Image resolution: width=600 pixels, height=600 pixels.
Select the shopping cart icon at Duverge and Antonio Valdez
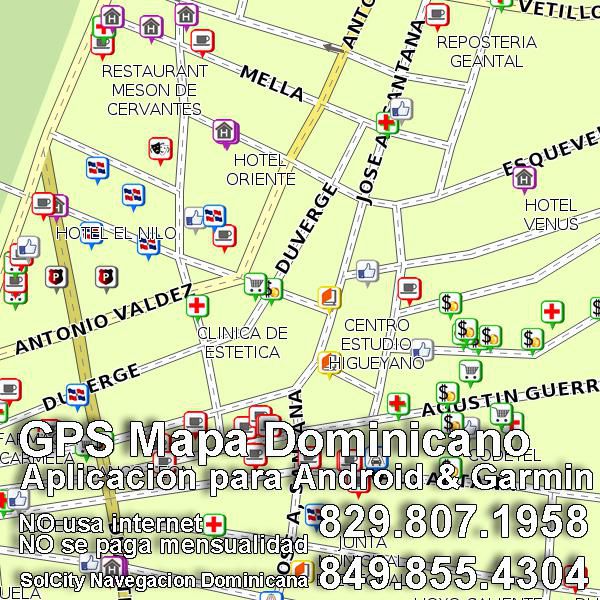[x=255, y=284]
